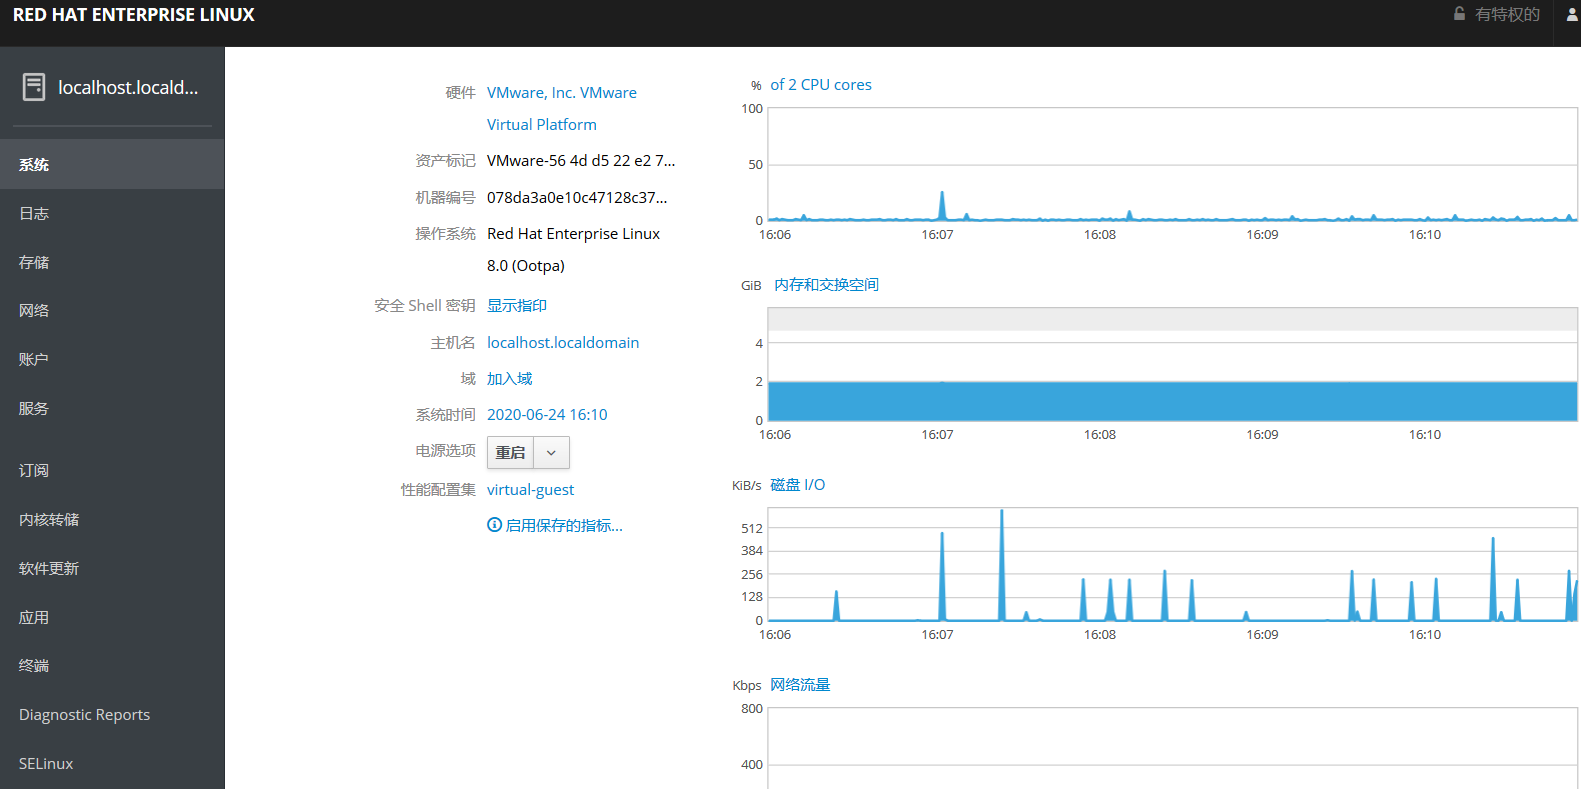The image size is (1581, 789).
Task: Open the 内存和交换空间 memory graph link
Action: point(826,284)
